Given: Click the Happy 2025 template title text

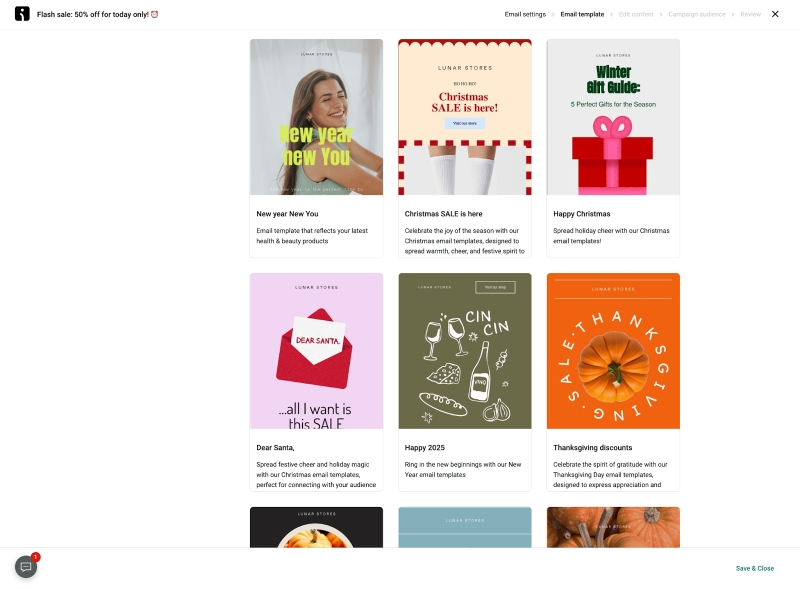Looking at the screenshot, I should point(424,447).
